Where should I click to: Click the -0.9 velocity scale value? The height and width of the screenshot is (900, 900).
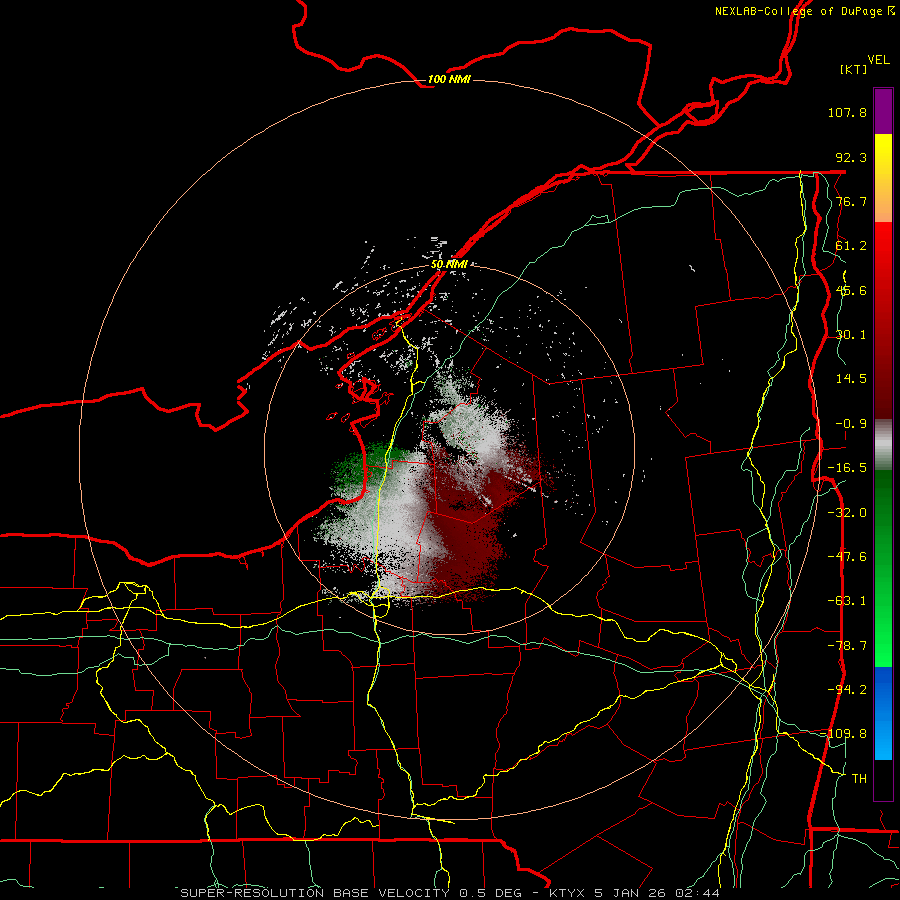point(850,424)
